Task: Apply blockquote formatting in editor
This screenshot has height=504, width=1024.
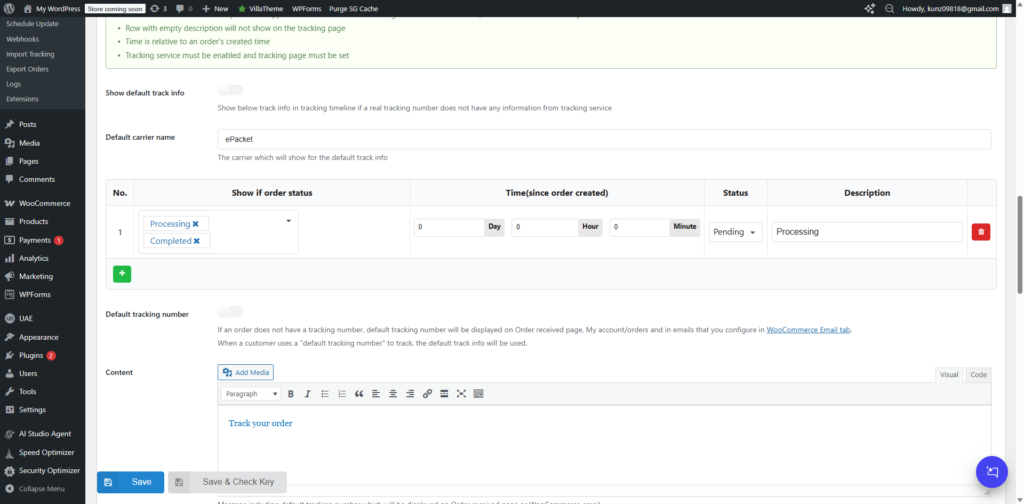Action: pyautogui.click(x=359, y=394)
